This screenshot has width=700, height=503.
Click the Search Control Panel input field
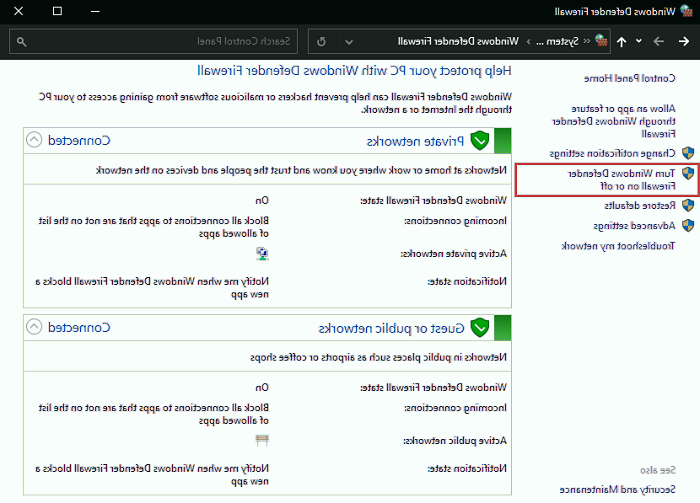(154, 42)
